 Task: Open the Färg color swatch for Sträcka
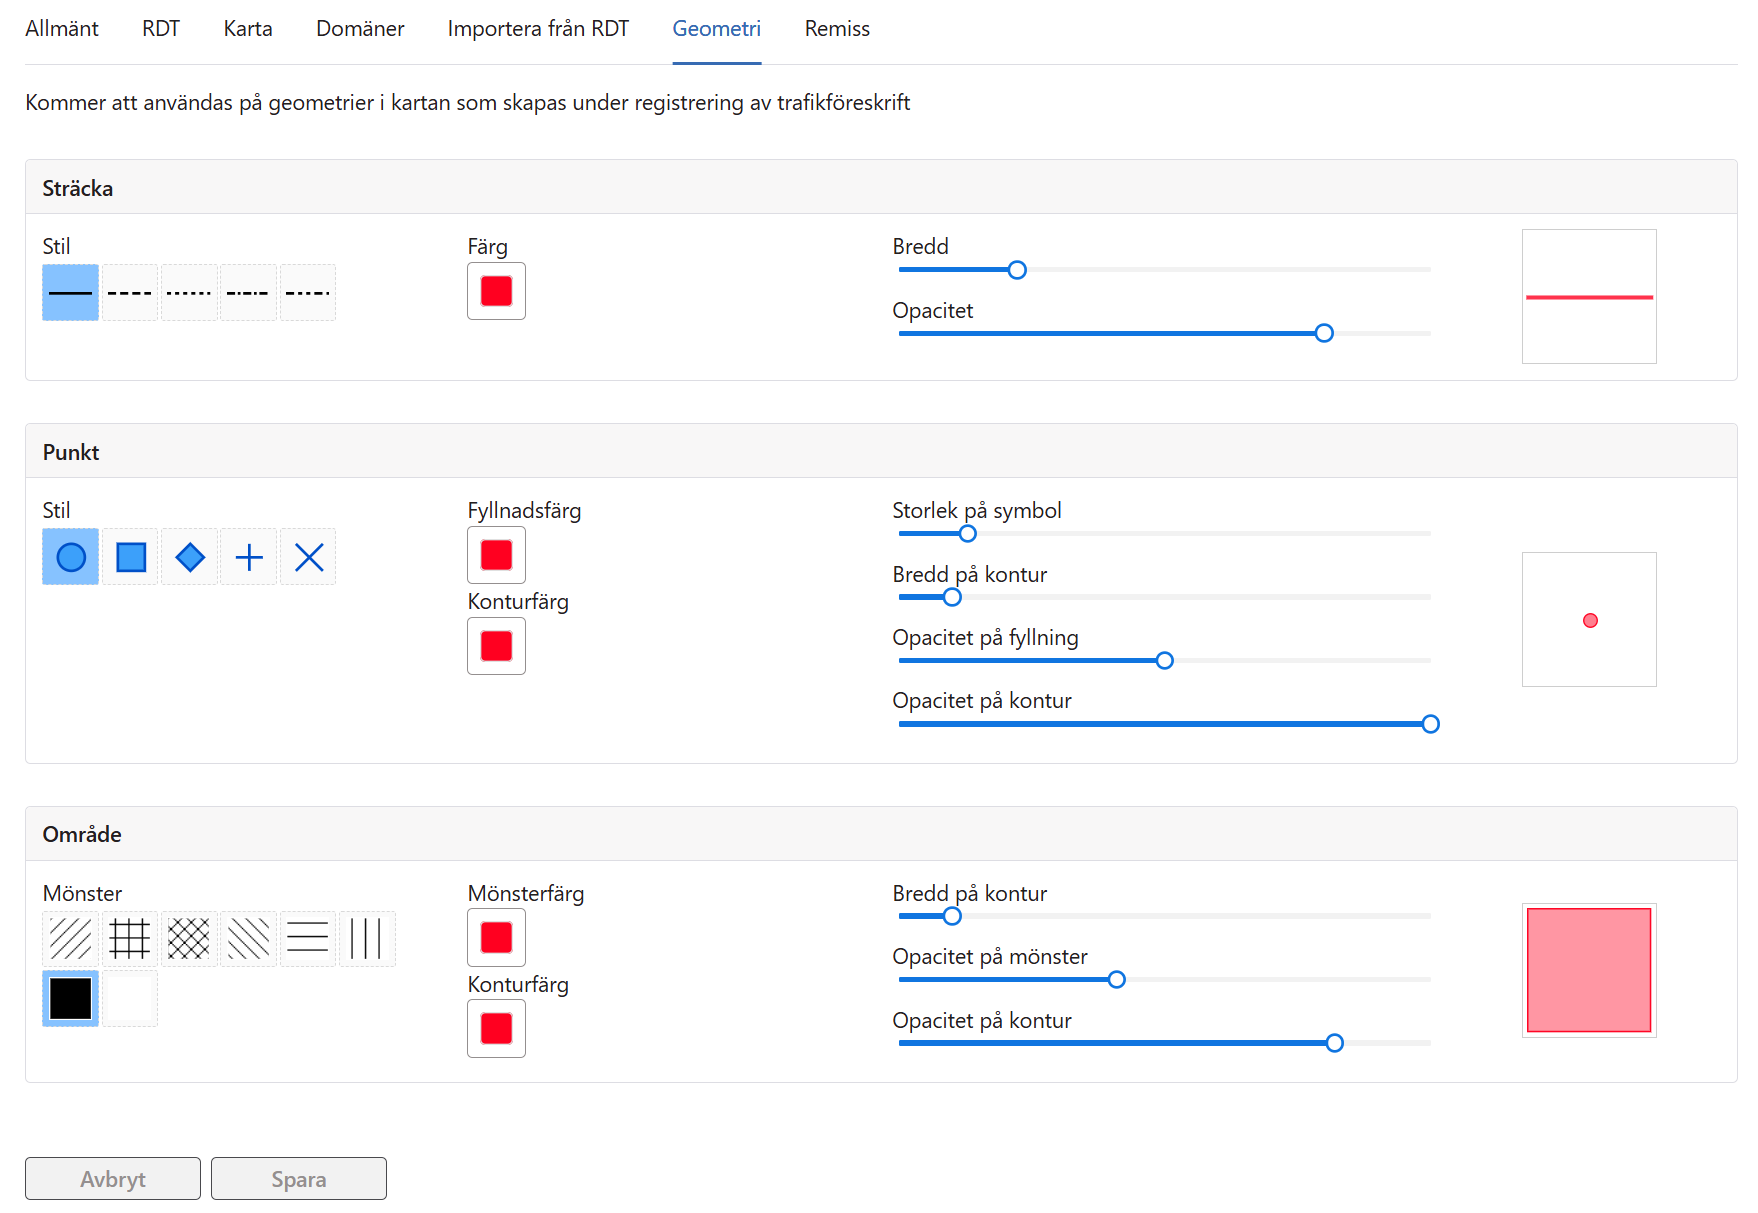click(496, 291)
